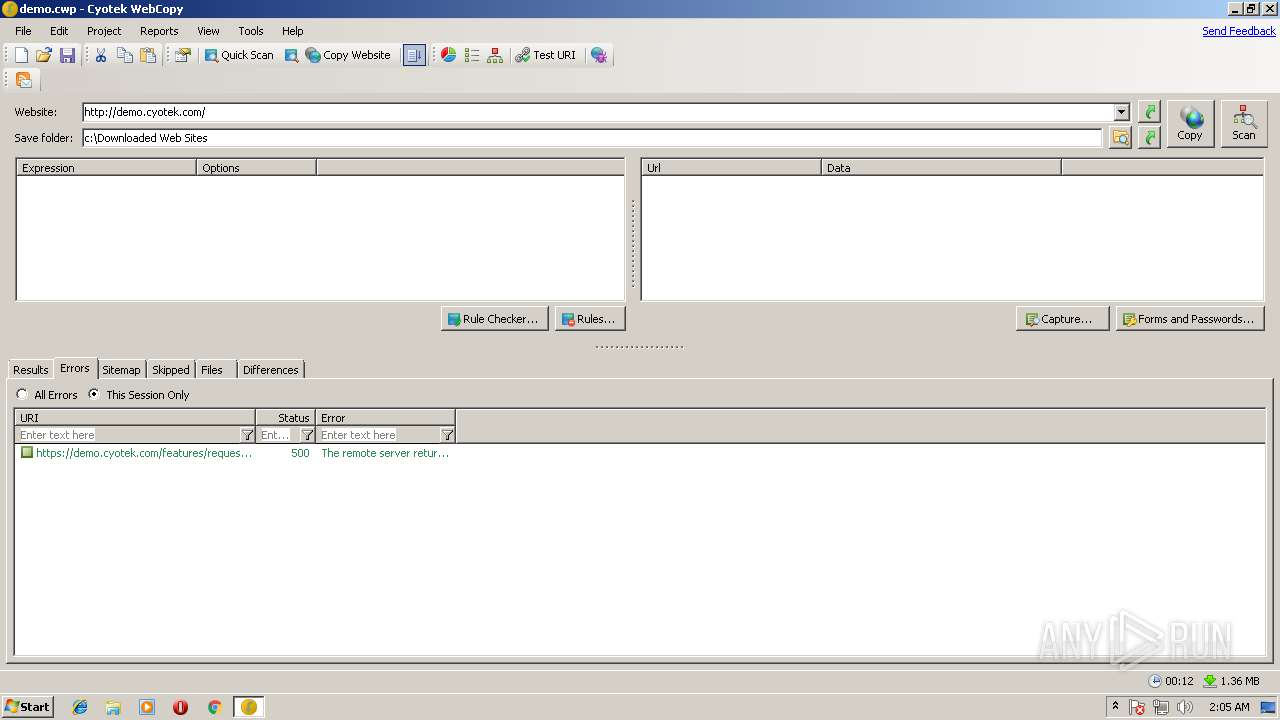Image resolution: width=1280 pixels, height=720 pixels.
Task: Open Rule Checker dialog
Action: pyautogui.click(x=495, y=319)
